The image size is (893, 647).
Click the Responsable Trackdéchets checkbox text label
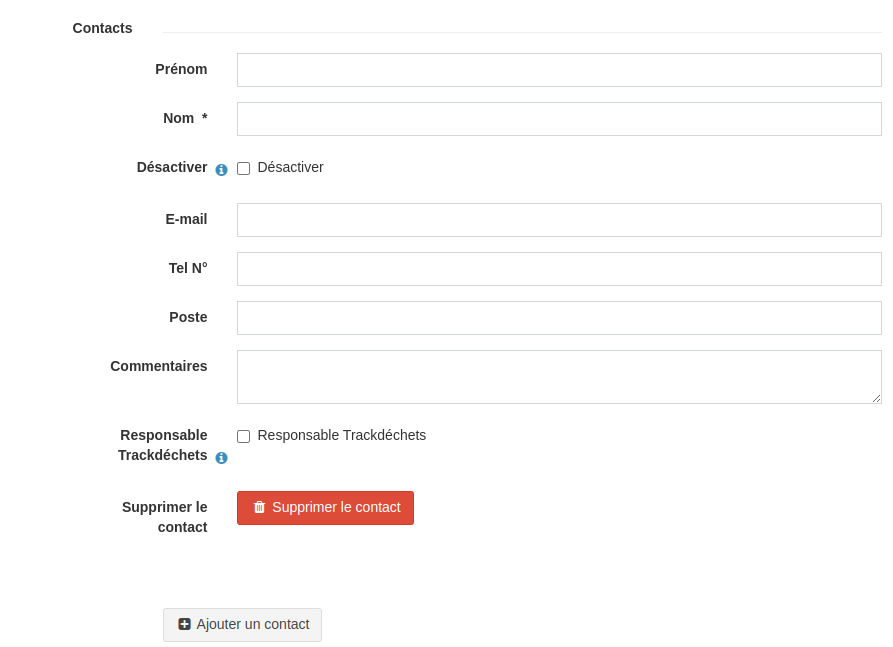pyautogui.click(x=342, y=435)
